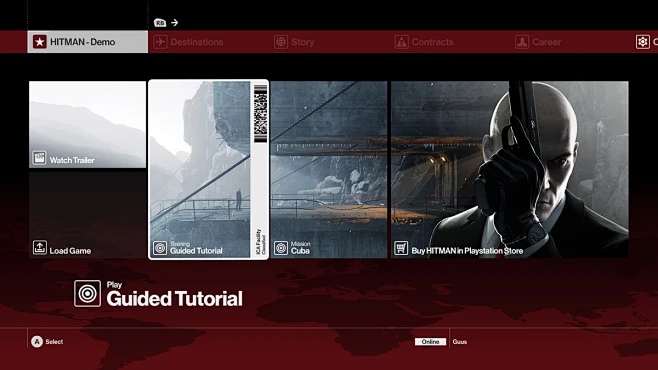Click the Select label in footer
Screen dimensions: 658x370
click(x=54, y=342)
